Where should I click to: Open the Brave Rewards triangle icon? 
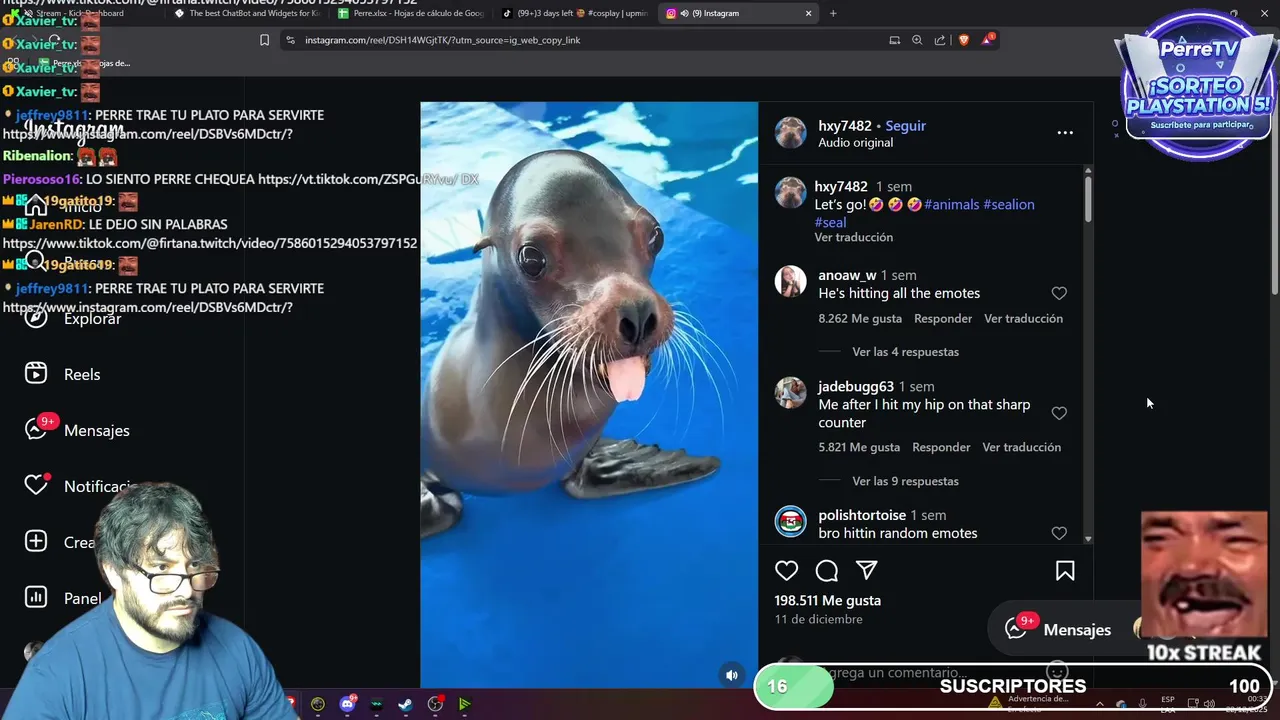[988, 39]
